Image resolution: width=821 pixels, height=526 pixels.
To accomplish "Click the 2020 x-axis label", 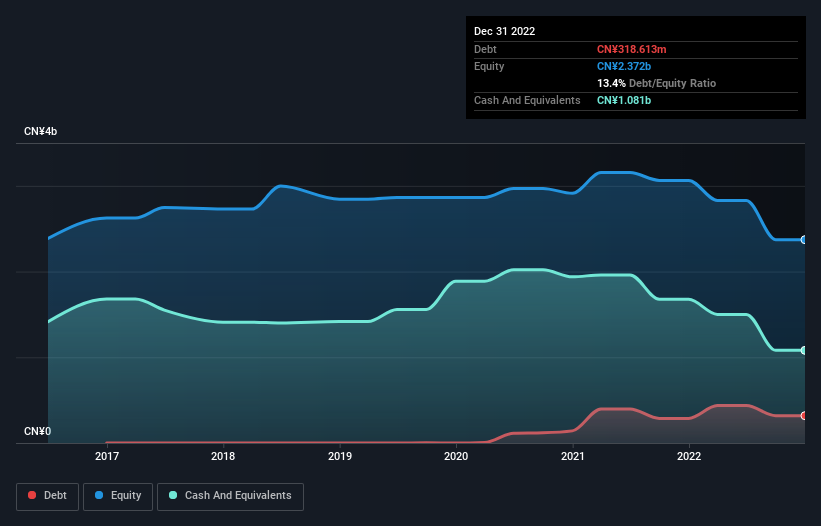I will coord(456,456).
